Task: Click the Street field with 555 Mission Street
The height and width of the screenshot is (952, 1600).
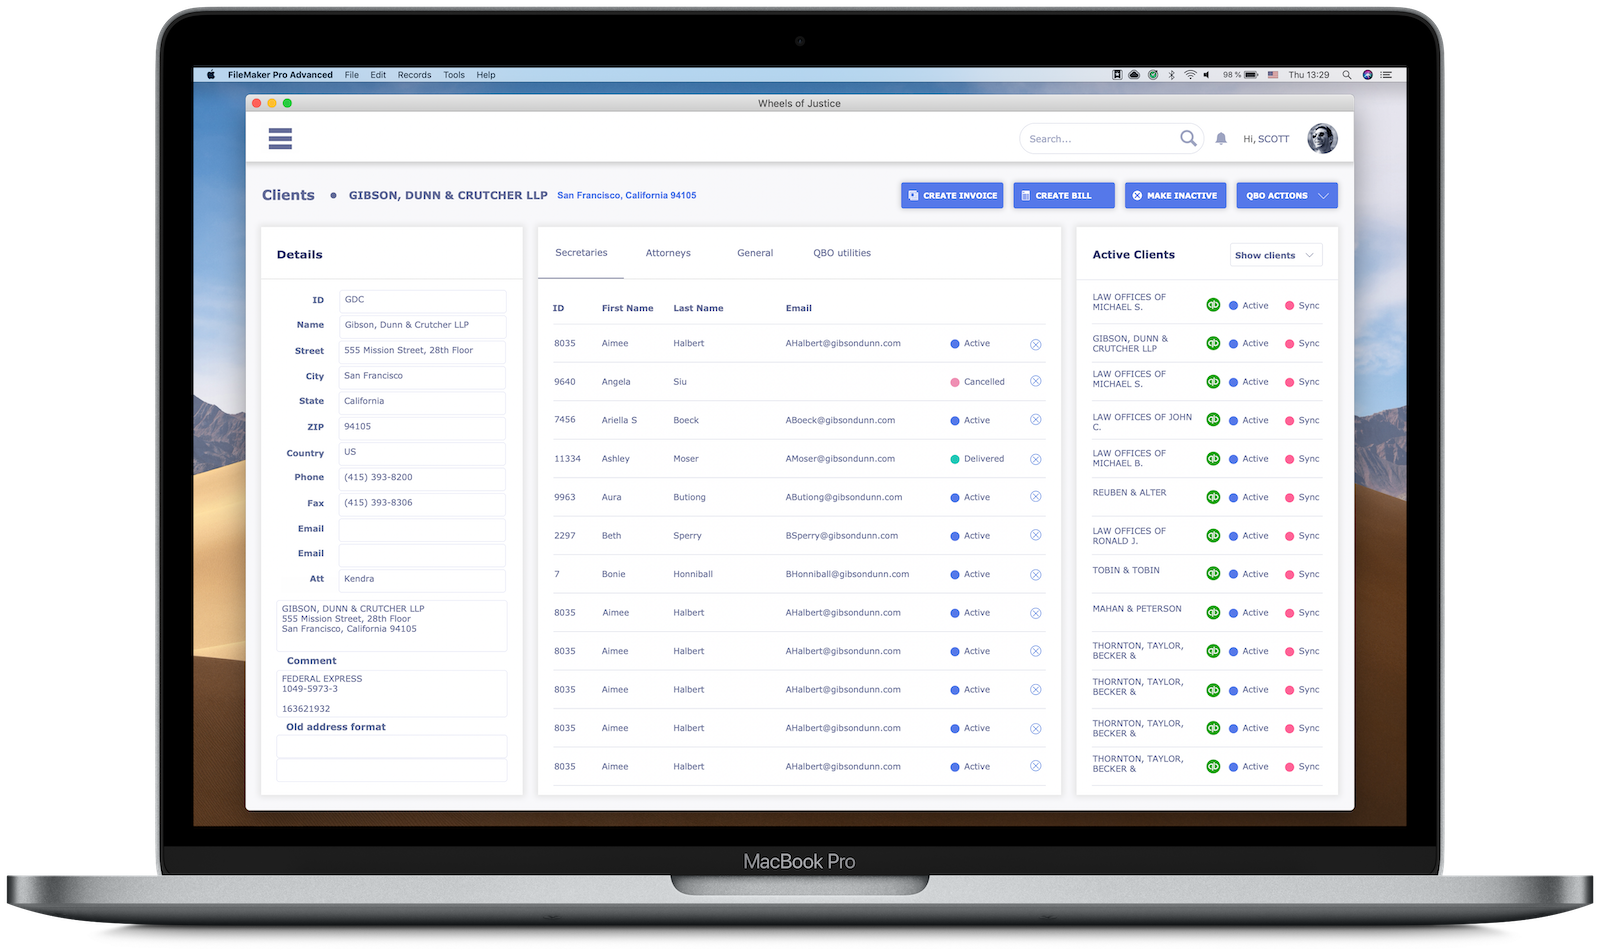Action: (422, 351)
